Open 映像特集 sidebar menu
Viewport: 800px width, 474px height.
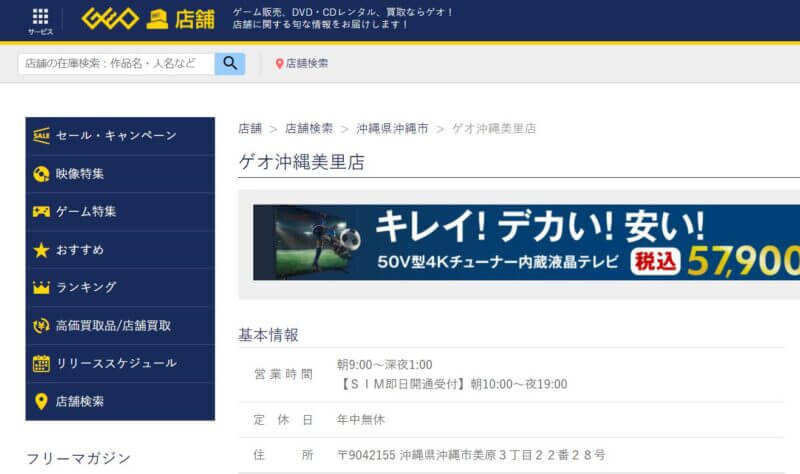pos(120,174)
